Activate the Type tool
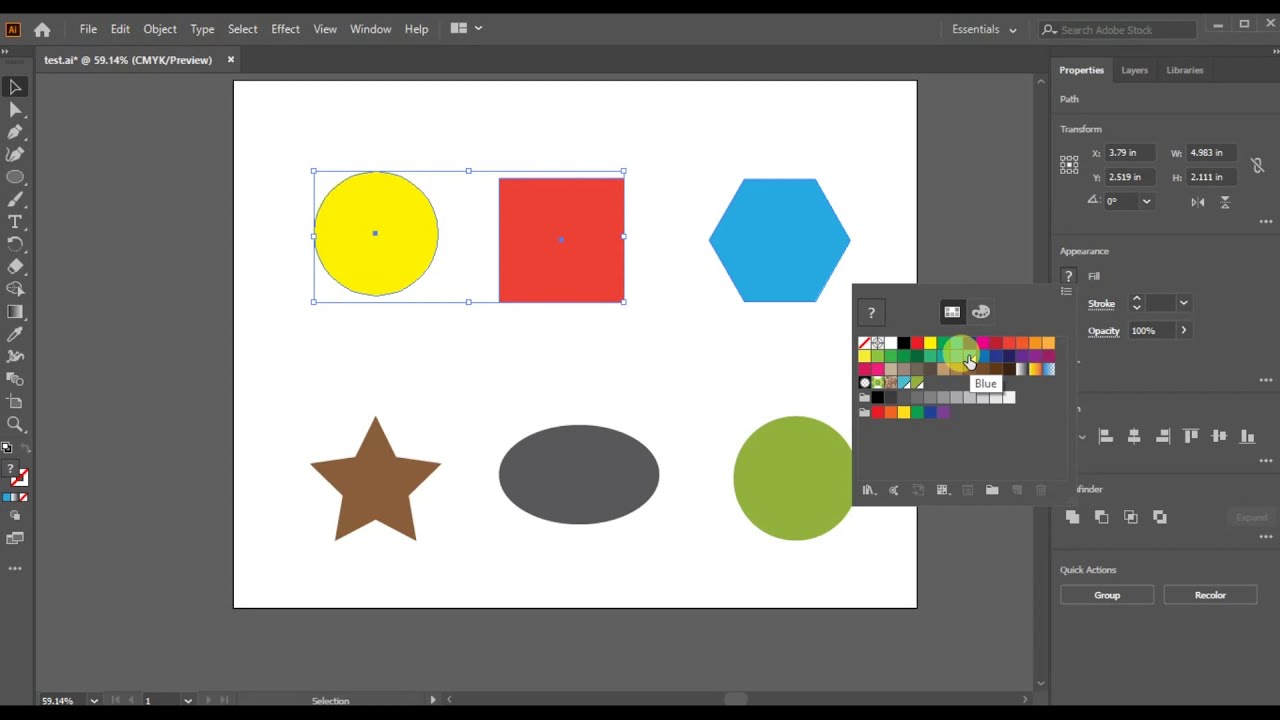 (x=15, y=222)
